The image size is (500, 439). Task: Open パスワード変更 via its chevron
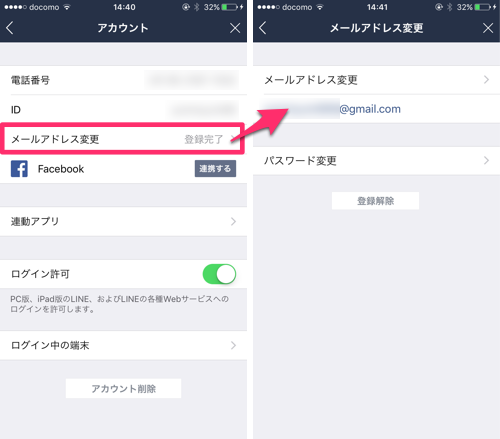pyautogui.click(x=486, y=161)
